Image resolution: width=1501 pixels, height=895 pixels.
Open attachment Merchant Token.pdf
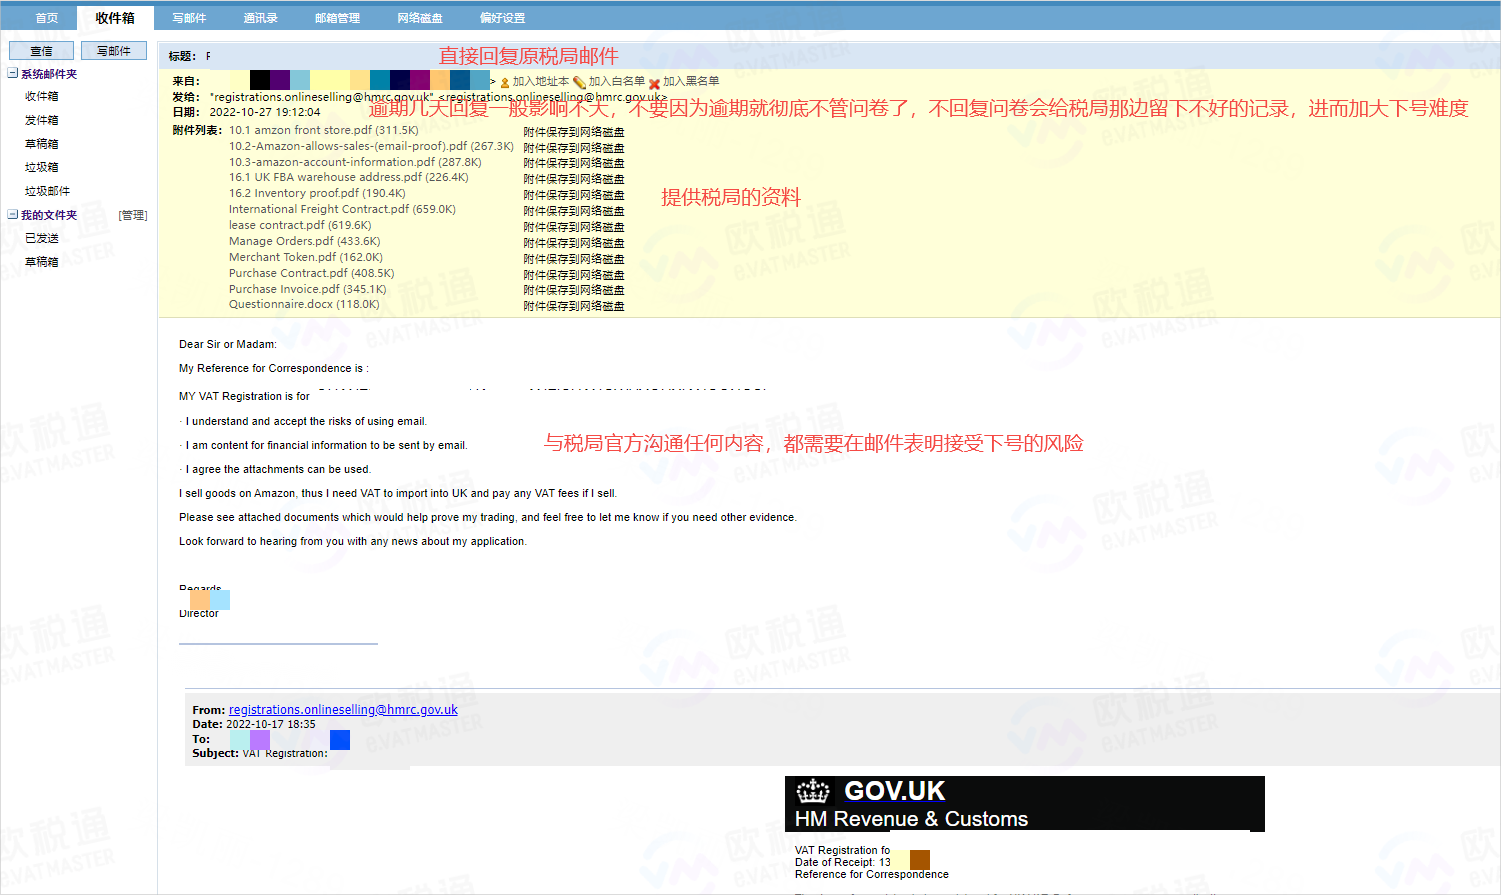coord(306,257)
